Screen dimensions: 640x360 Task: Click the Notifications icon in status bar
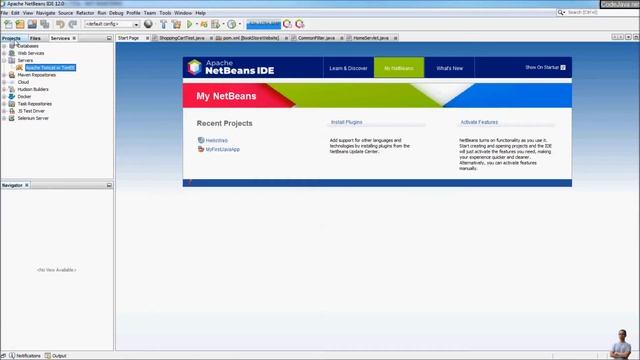(x=12, y=356)
